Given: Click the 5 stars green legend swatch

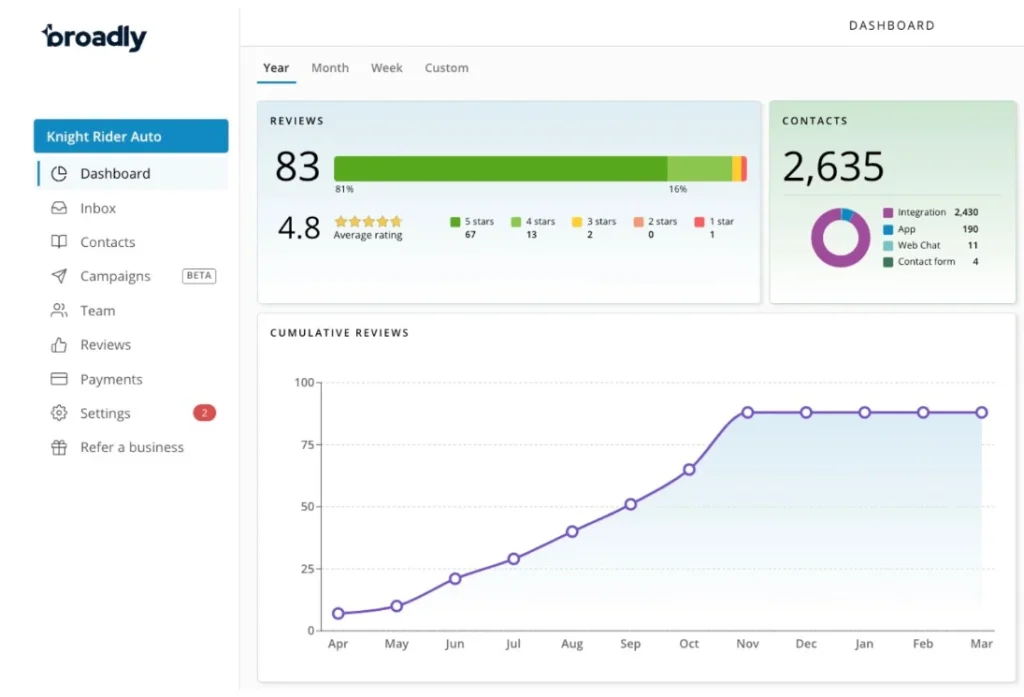Looking at the screenshot, I should pos(455,222).
